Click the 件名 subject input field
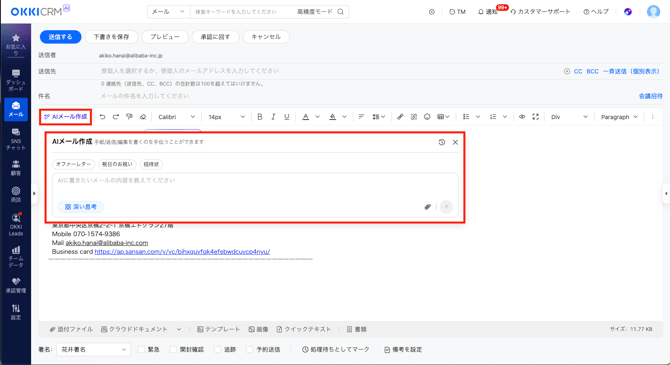The width and height of the screenshot is (670, 365). point(367,96)
